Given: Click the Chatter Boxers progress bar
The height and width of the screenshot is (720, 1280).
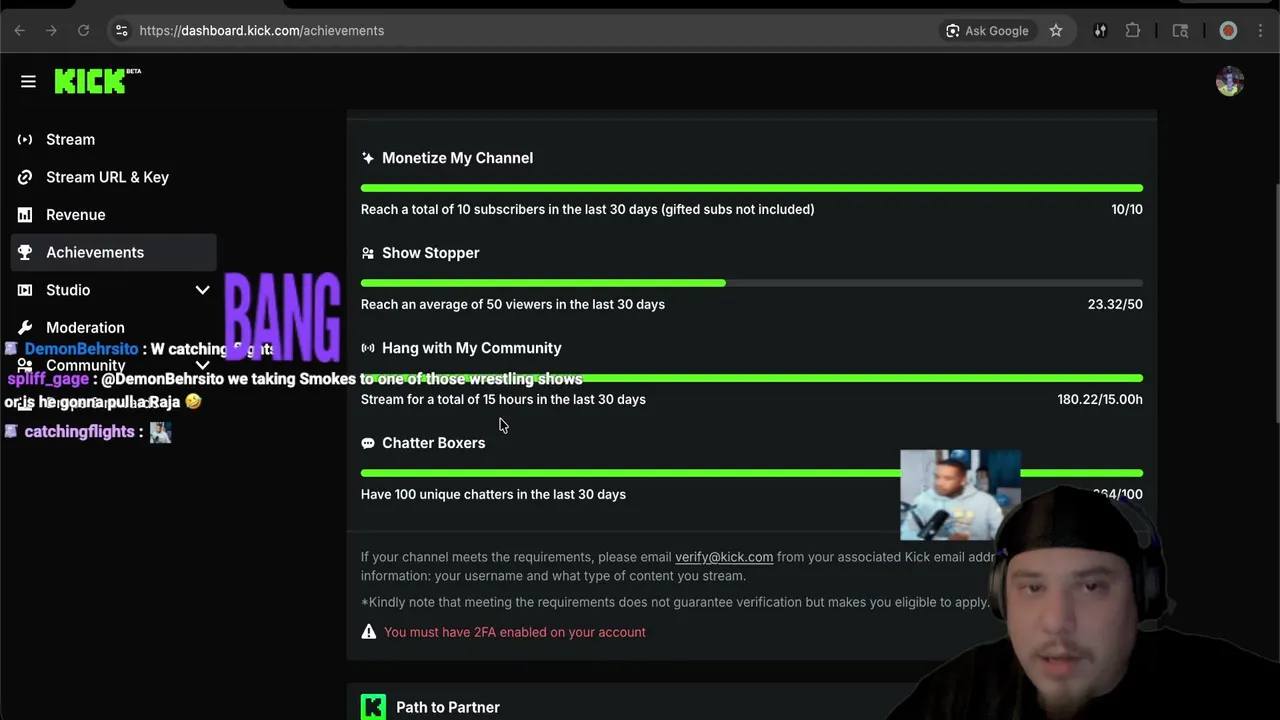Looking at the screenshot, I should click(x=752, y=473).
